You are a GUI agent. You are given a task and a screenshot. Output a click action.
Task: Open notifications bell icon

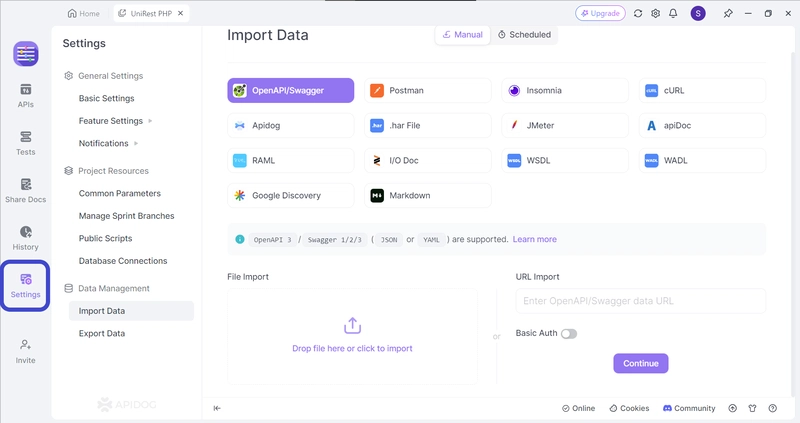673,13
